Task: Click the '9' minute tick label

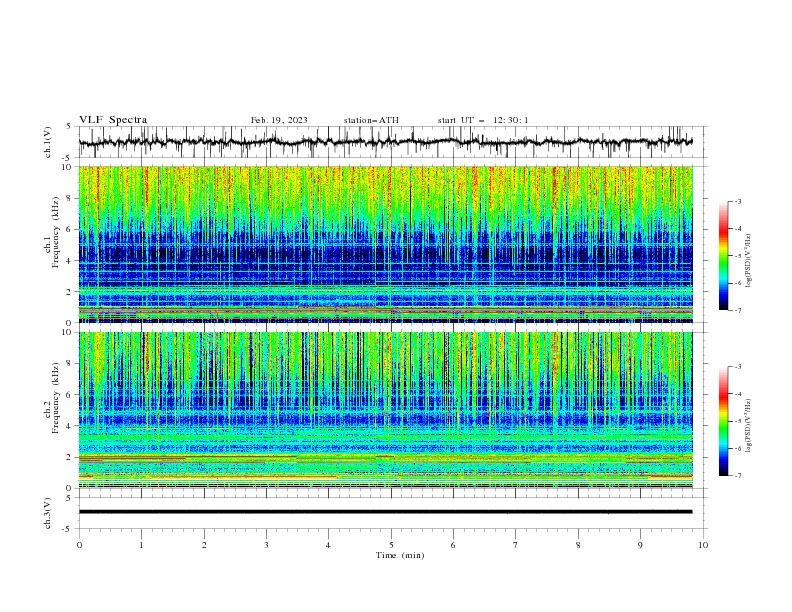Action: click(x=640, y=545)
